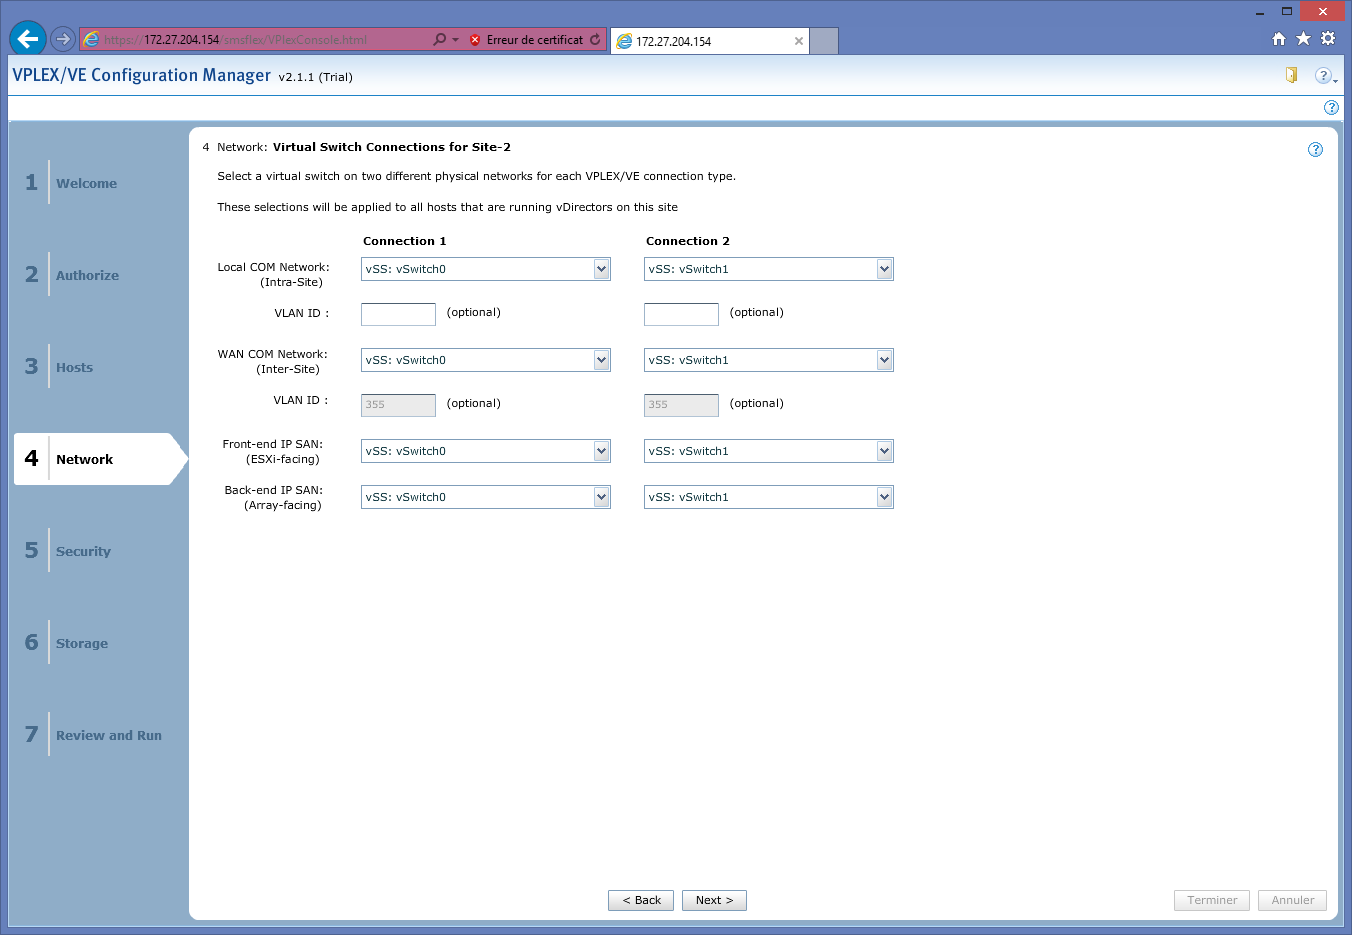Click the yellow bookmark icon in header
The width and height of the screenshot is (1352, 935).
pyautogui.click(x=1291, y=75)
